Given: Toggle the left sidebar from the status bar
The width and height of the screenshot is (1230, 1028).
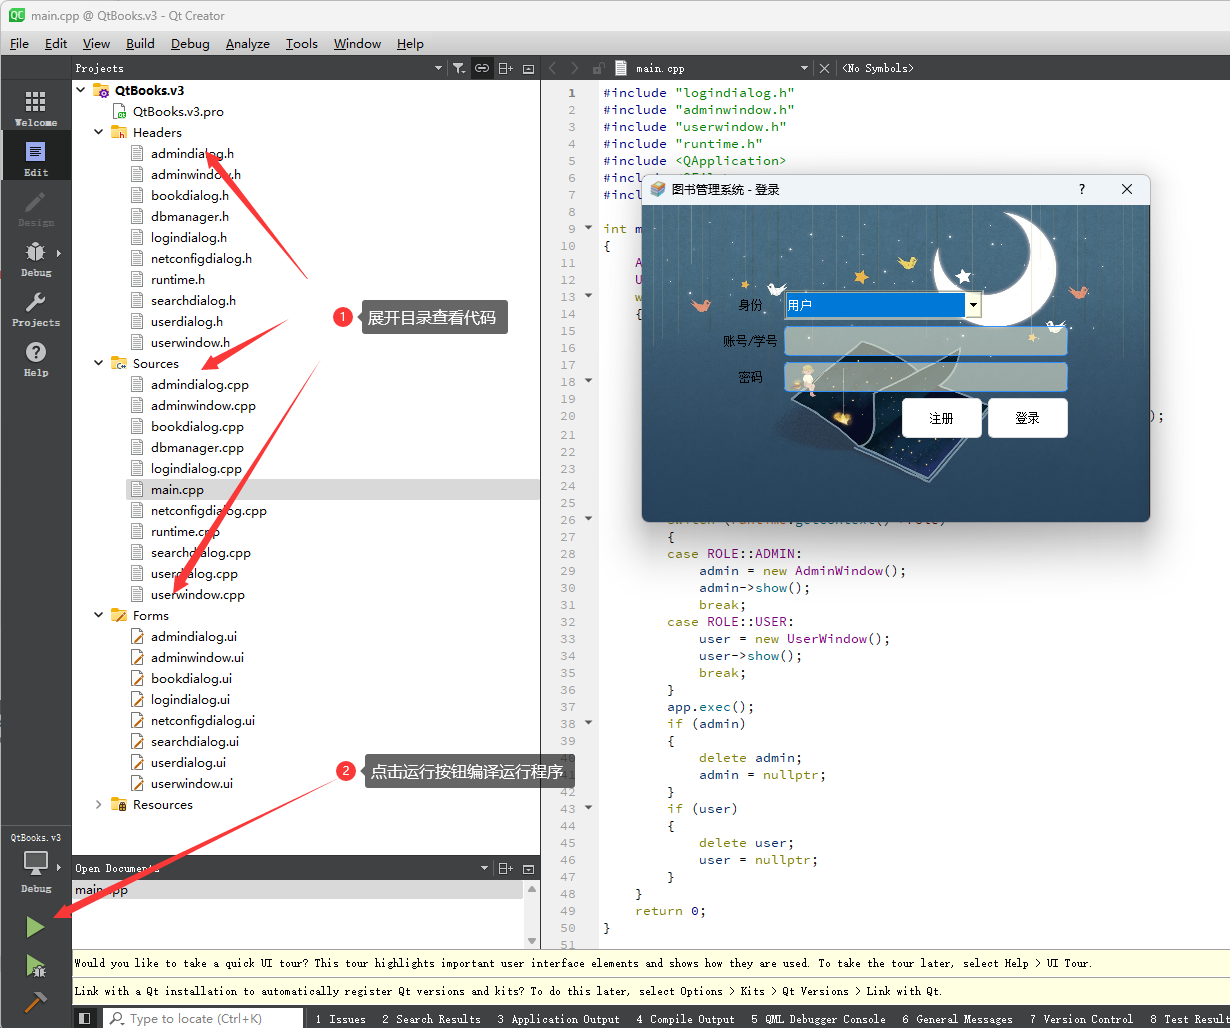Looking at the screenshot, I should [x=85, y=1018].
